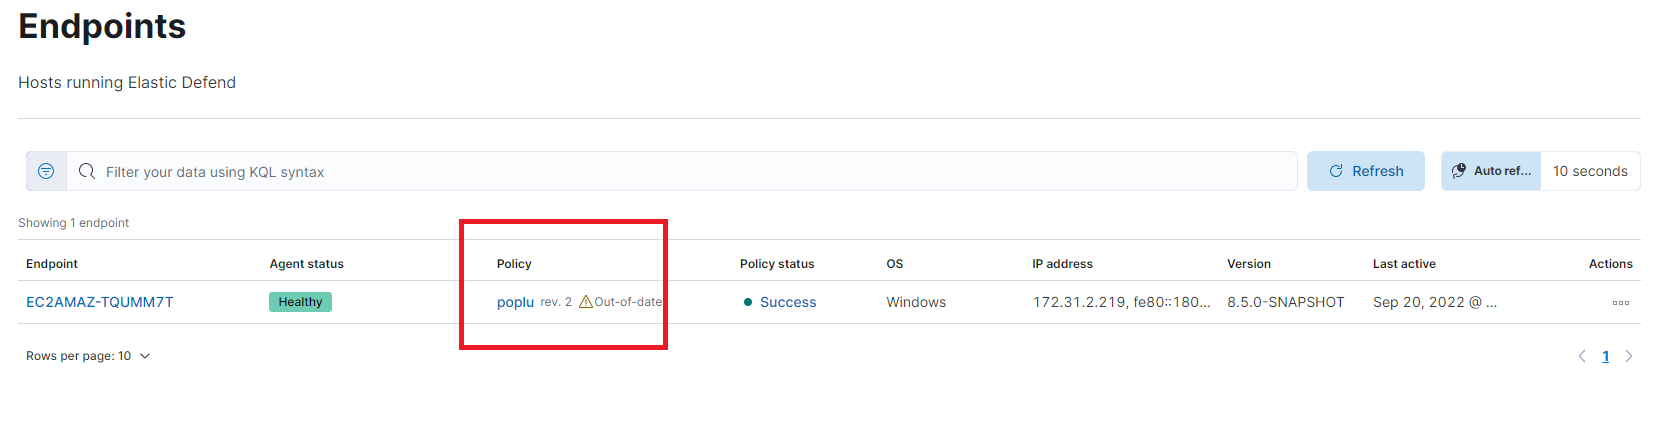Open Rows per page dropdown
Image resolution: width=1657 pixels, height=421 pixels.
pos(88,356)
